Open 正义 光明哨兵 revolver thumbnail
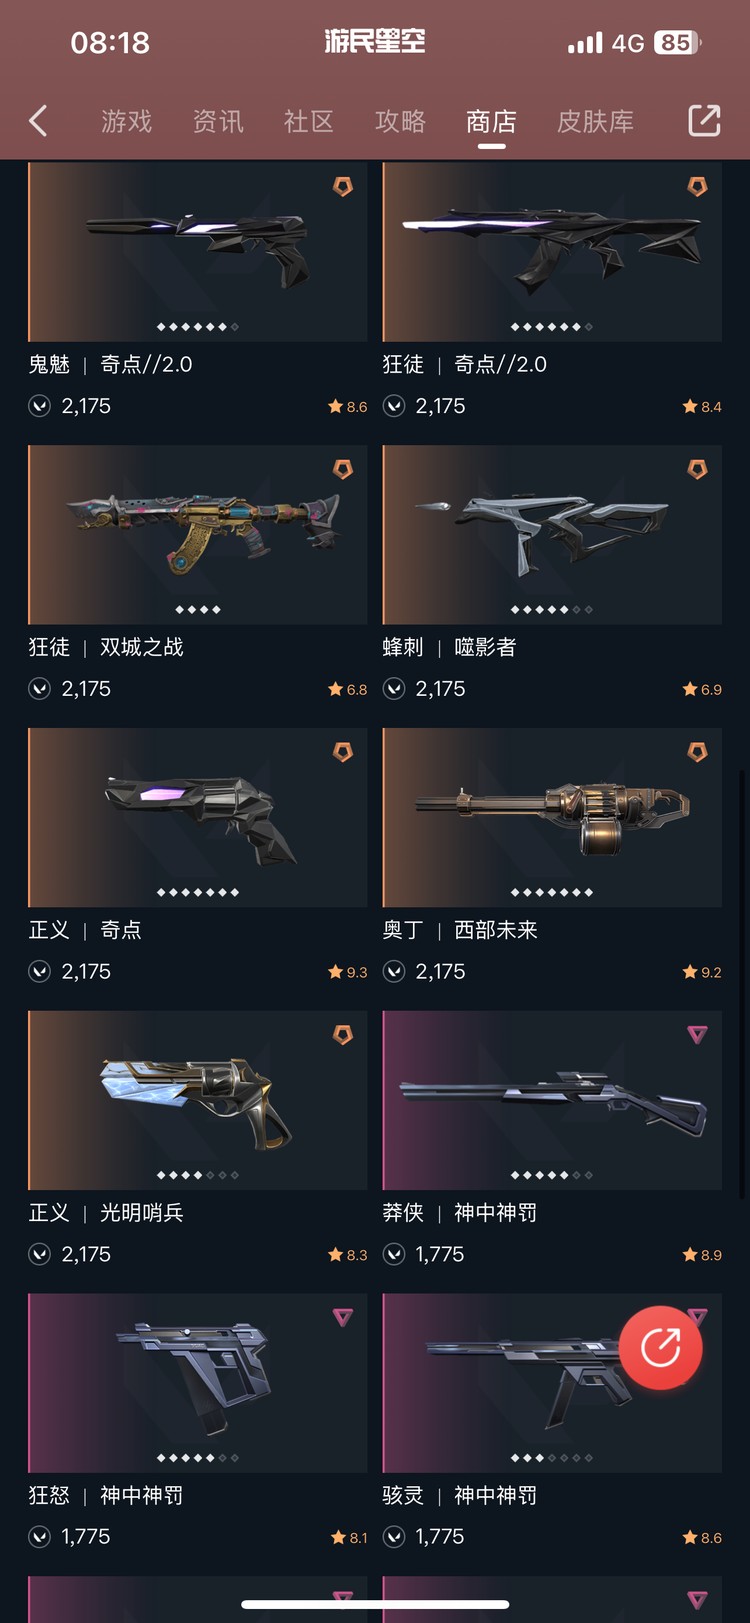Image resolution: width=750 pixels, height=1623 pixels. click(x=198, y=1100)
